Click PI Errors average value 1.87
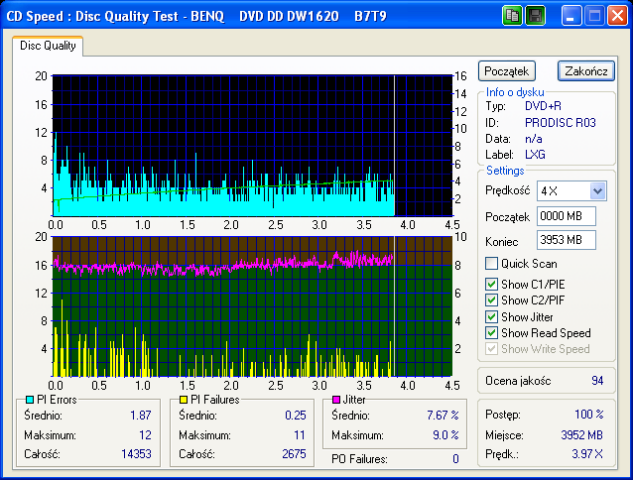Image resolution: width=633 pixels, height=480 pixels. (x=140, y=415)
